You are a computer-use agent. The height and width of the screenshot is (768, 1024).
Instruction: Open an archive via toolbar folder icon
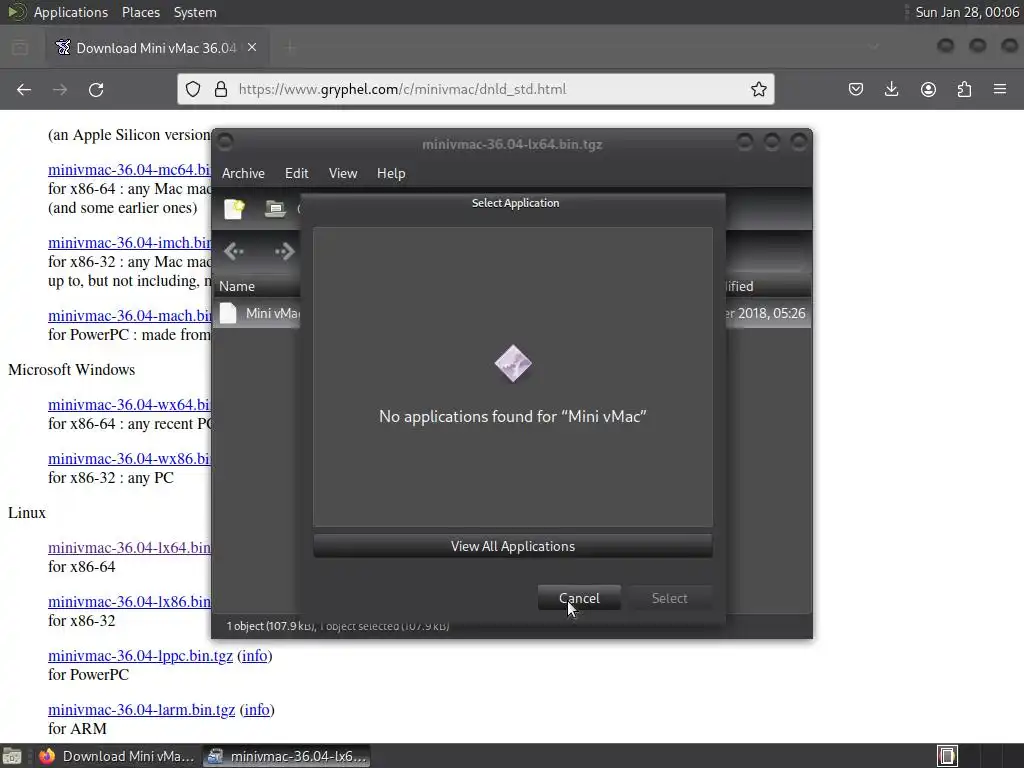(x=275, y=209)
